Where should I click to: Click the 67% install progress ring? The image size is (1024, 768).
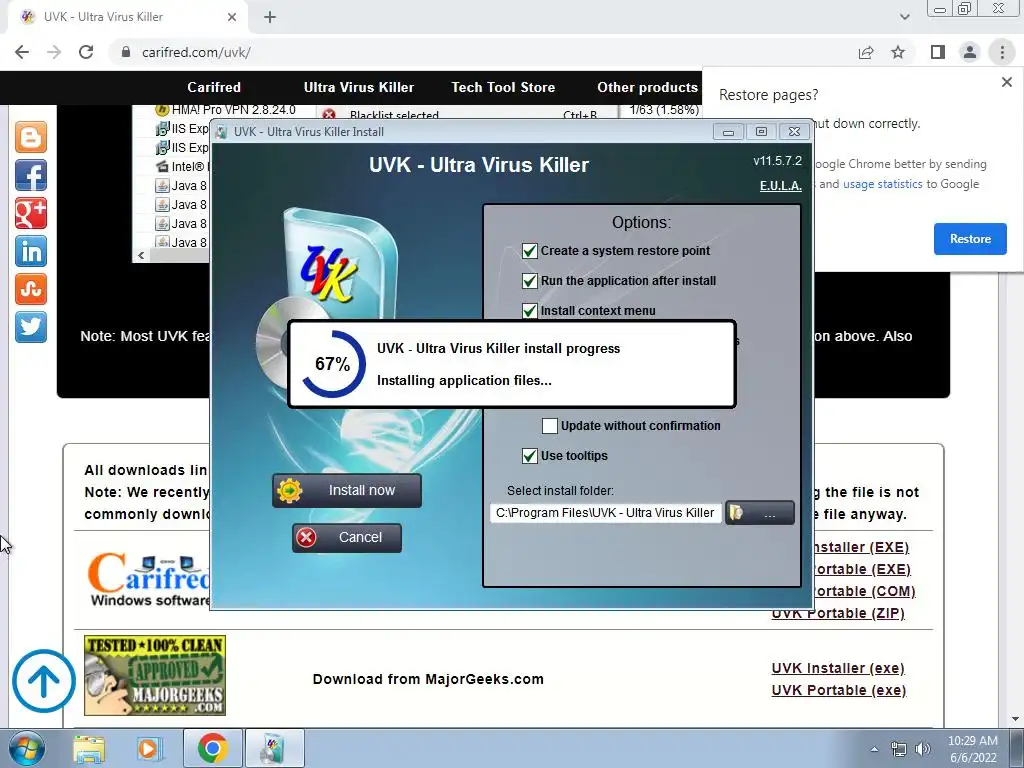[333, 364]
